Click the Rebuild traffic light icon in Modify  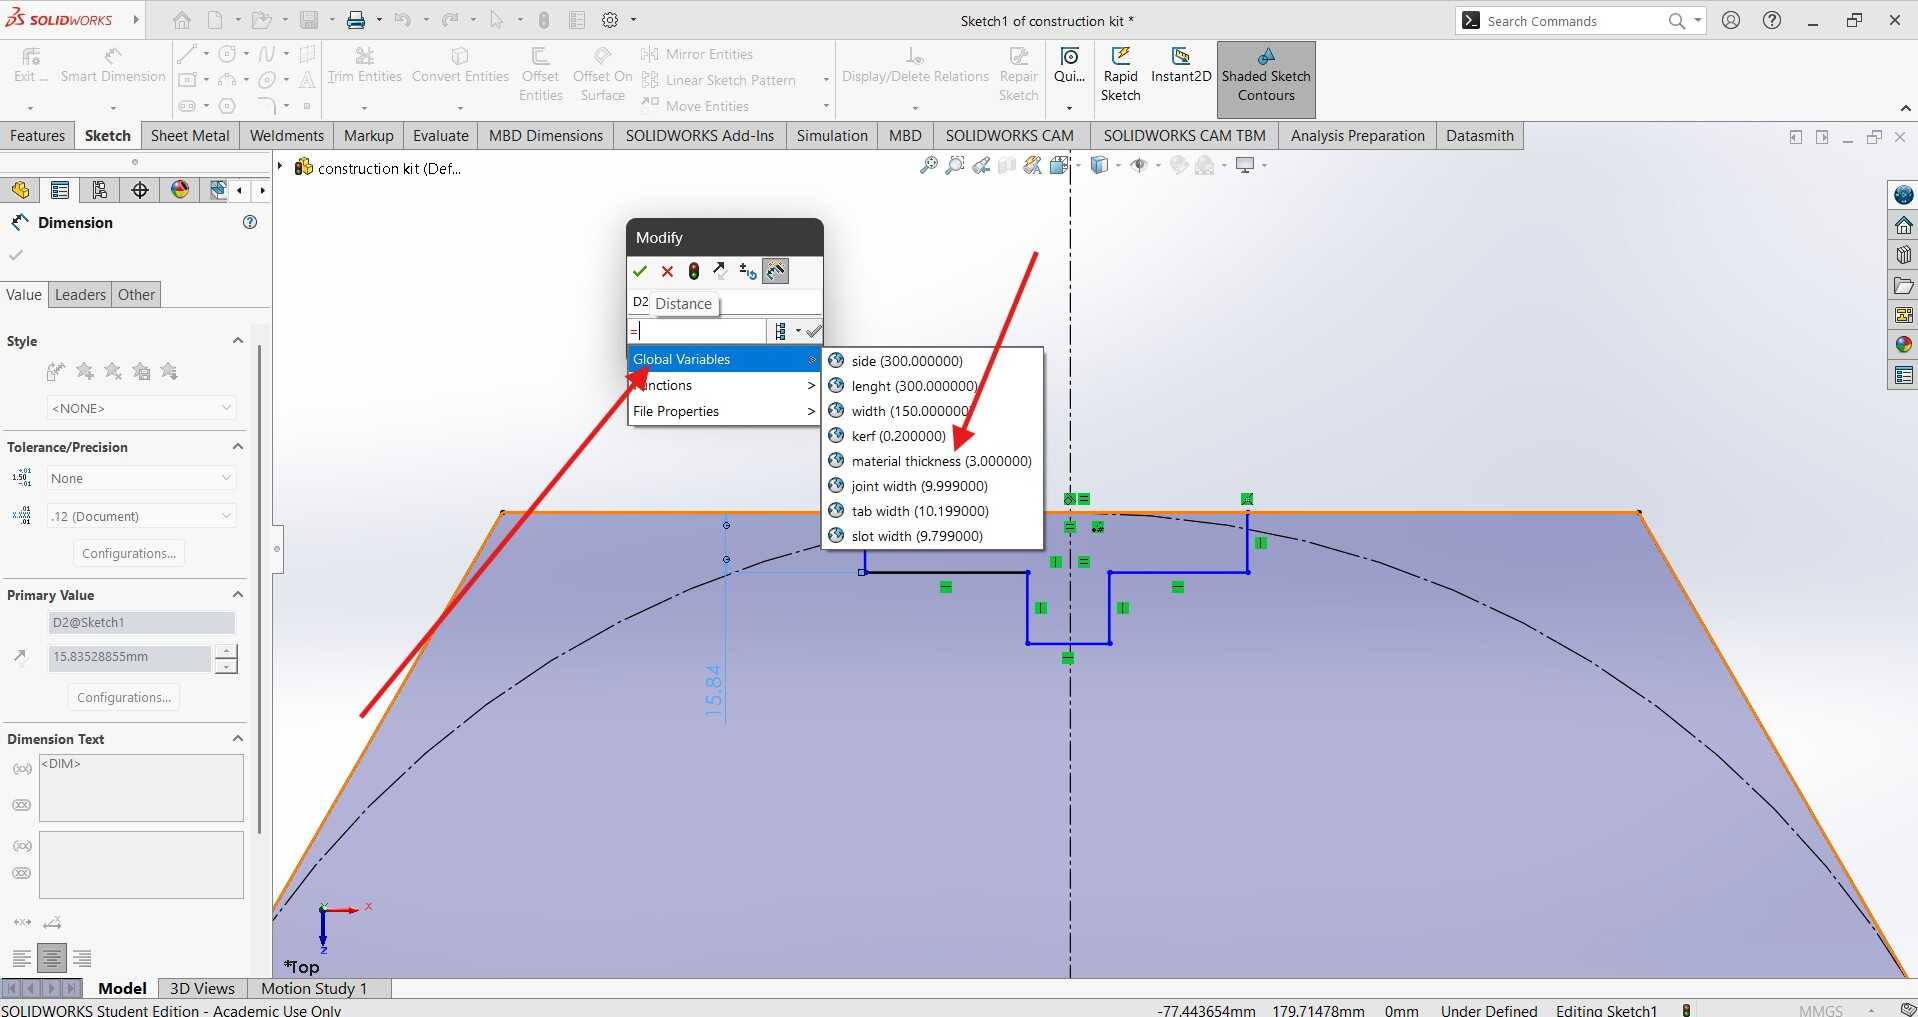(x=694, y=271)
